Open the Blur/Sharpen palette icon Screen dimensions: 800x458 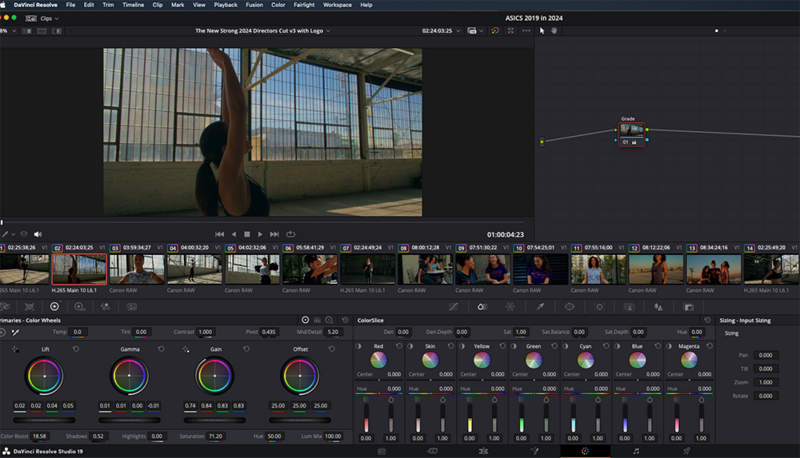coord(659,307)
